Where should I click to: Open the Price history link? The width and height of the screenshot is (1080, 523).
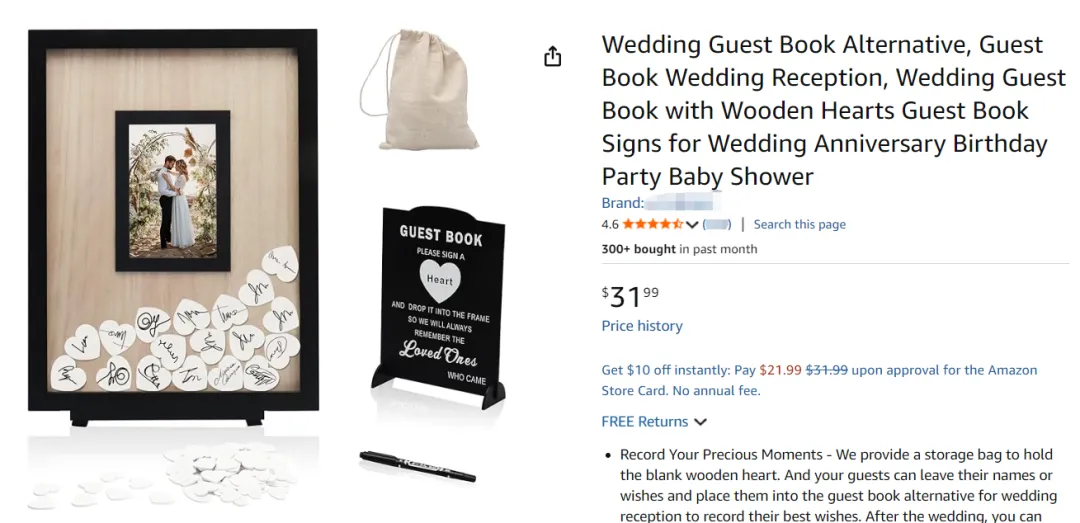[x=642, y=326]
